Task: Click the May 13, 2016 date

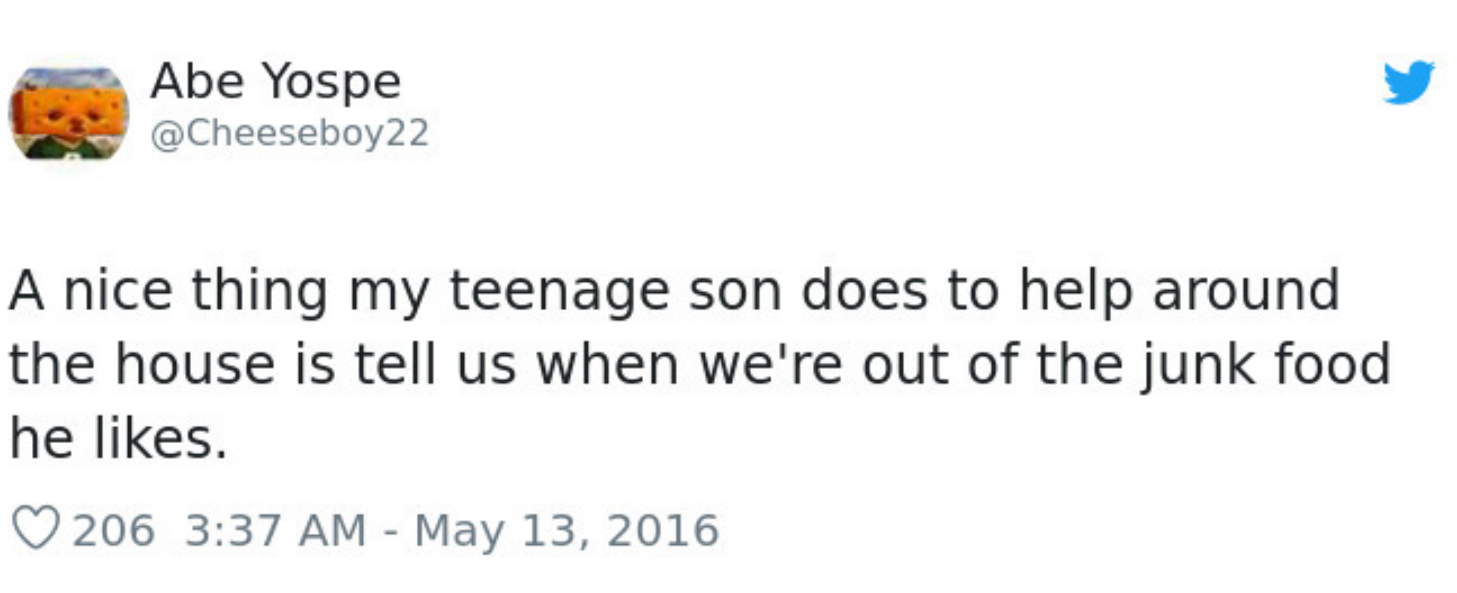Action: click(x=567, y=531)
